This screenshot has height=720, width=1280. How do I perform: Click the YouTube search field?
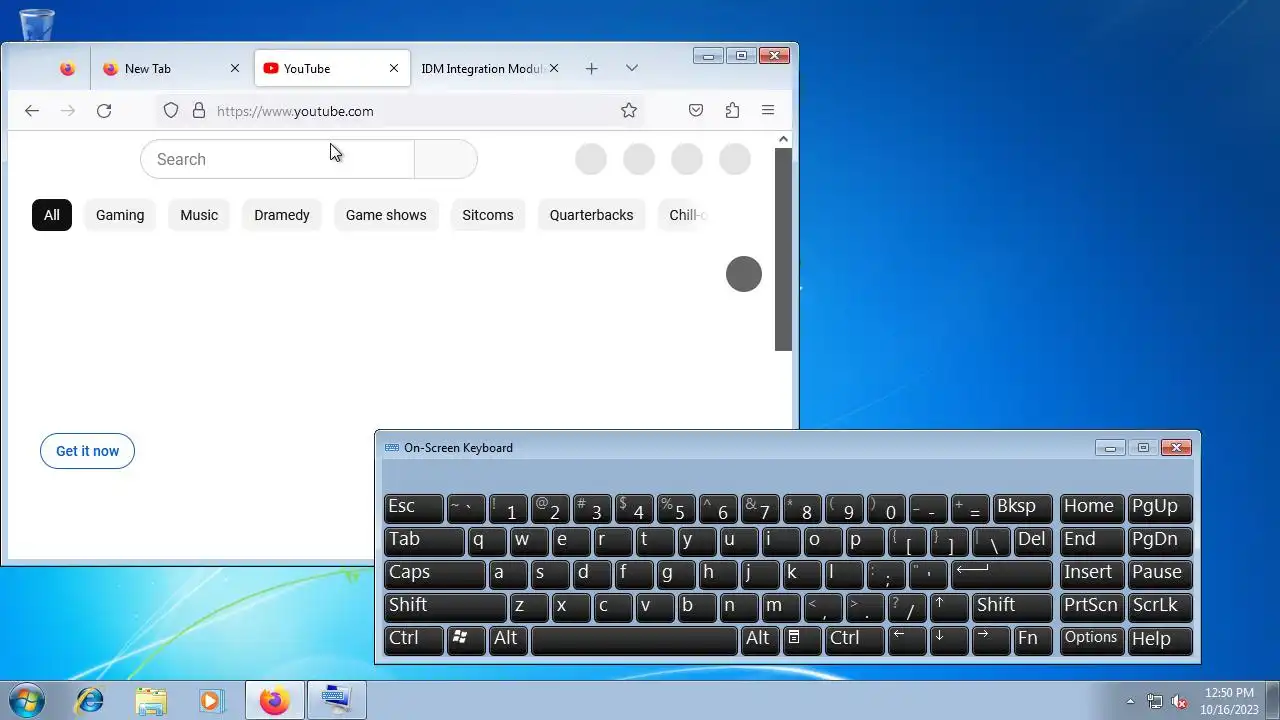coord(277,159)
